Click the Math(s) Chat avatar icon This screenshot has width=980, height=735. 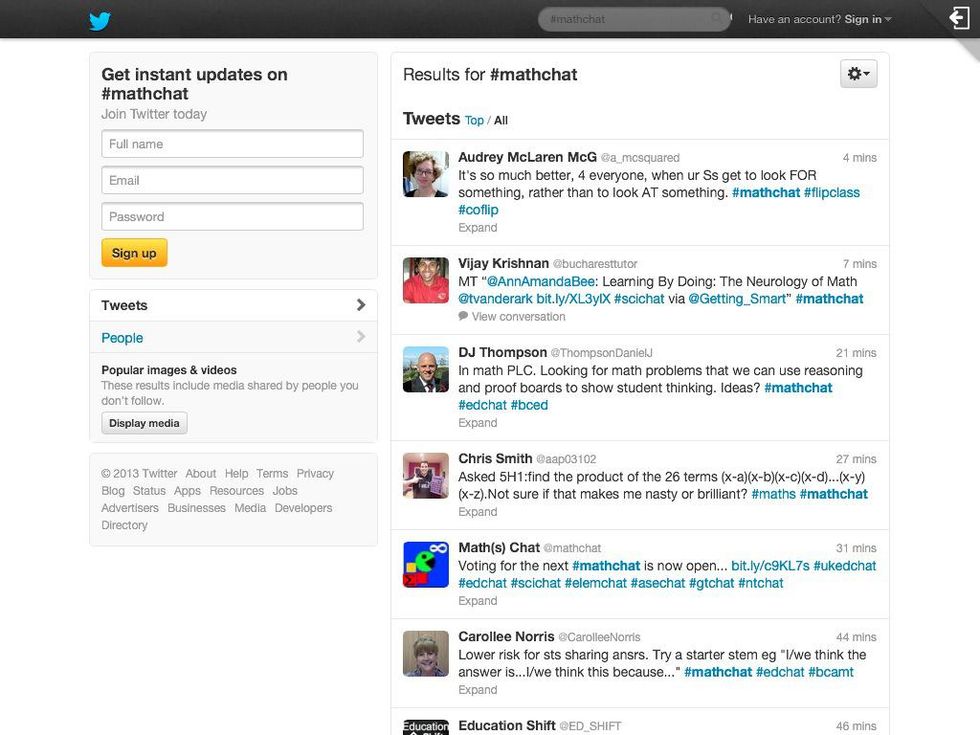(425, 565)
